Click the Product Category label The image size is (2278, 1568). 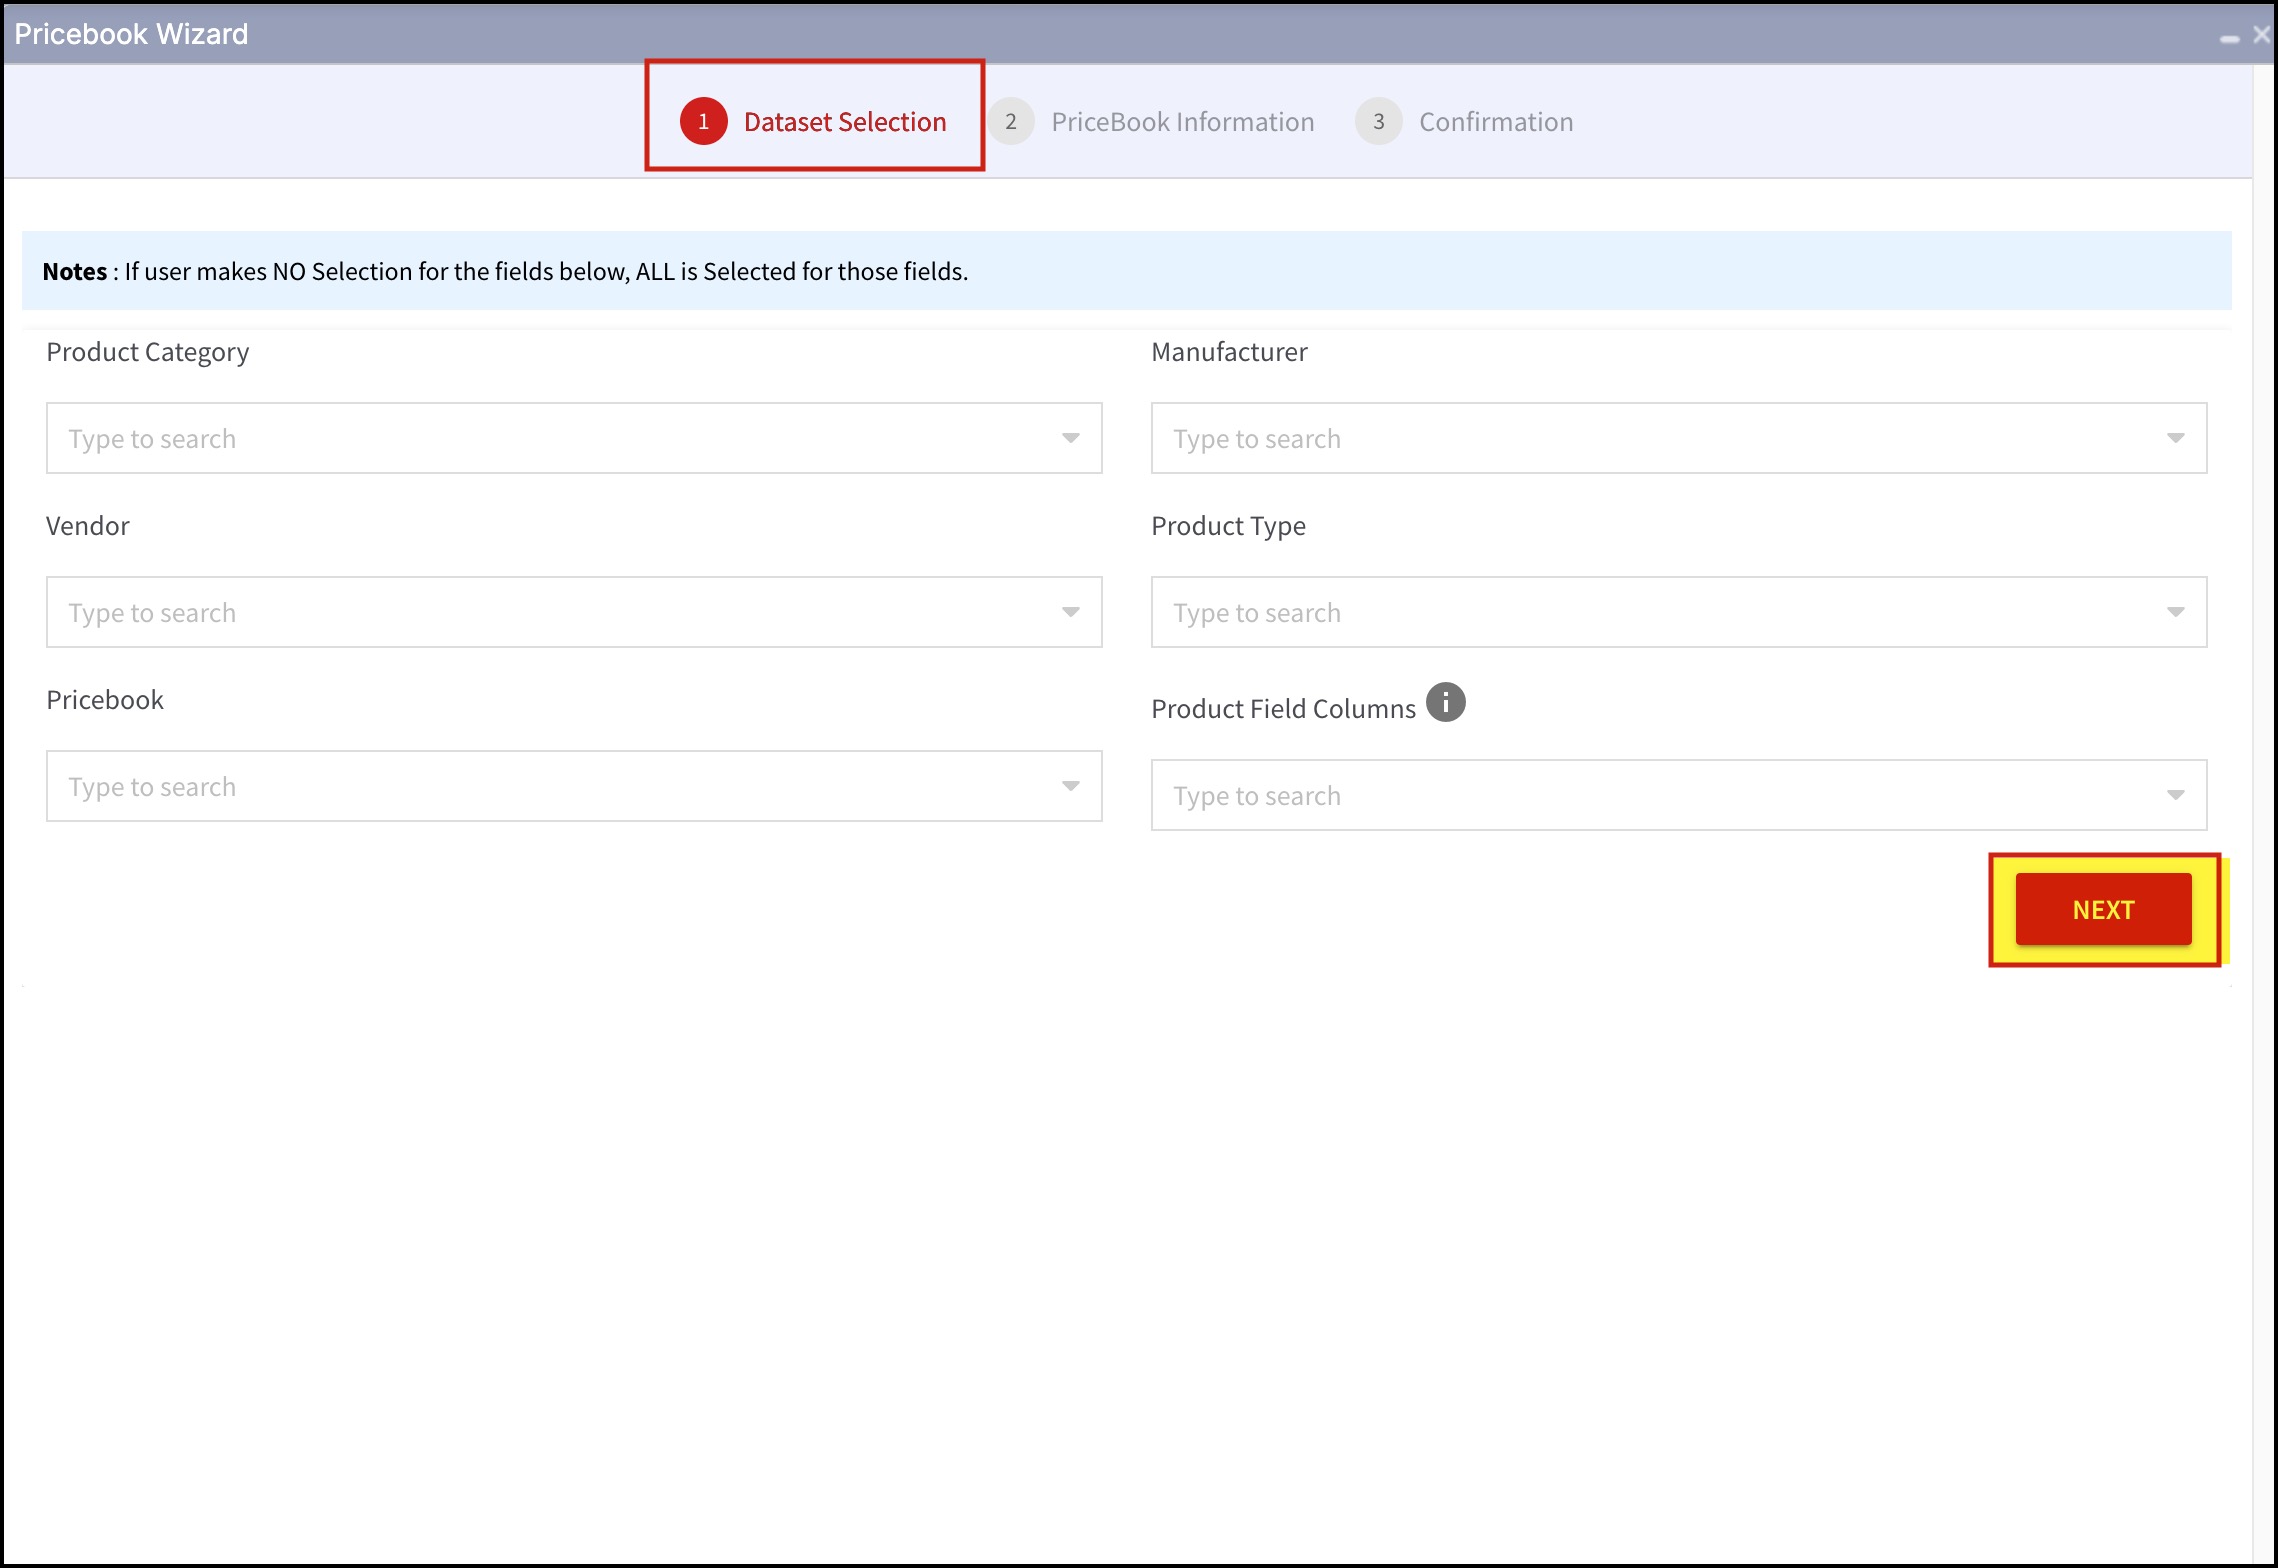[x=148, y=352]
